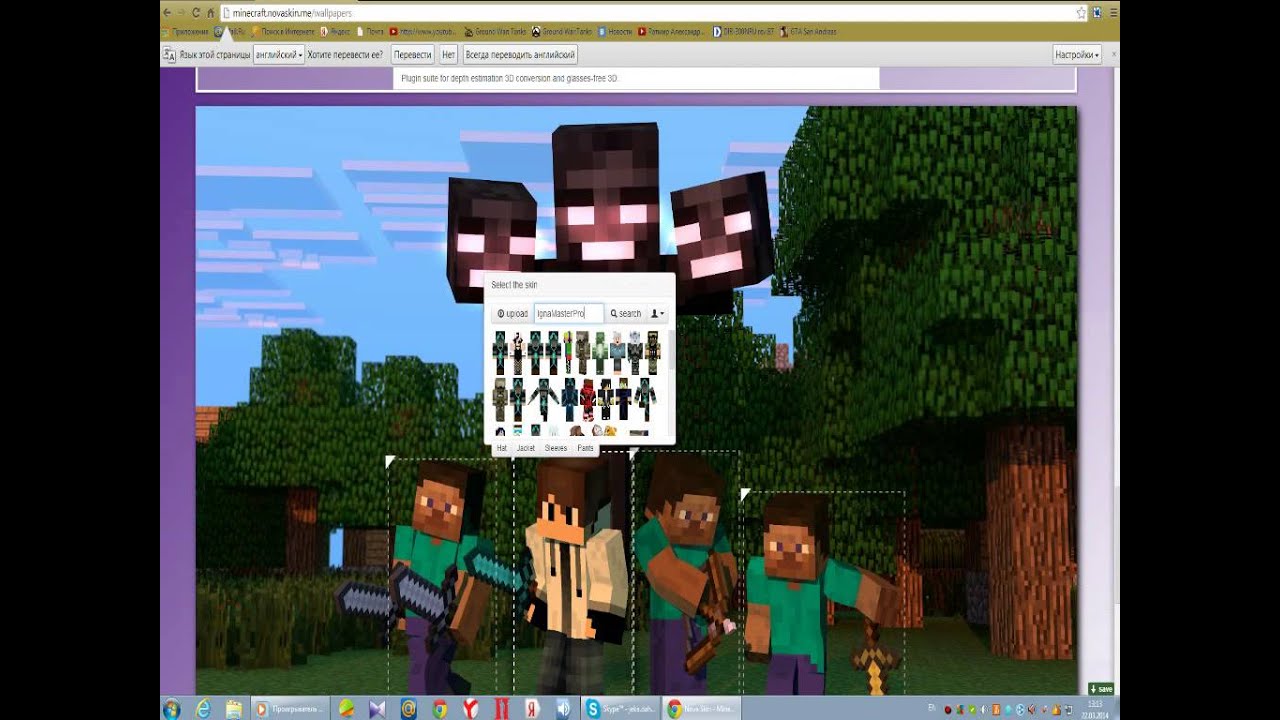This screenshot has width=1280, height=720.
Task: Open the page language dropdown 'английский'
Action: [x=279, y=55]
